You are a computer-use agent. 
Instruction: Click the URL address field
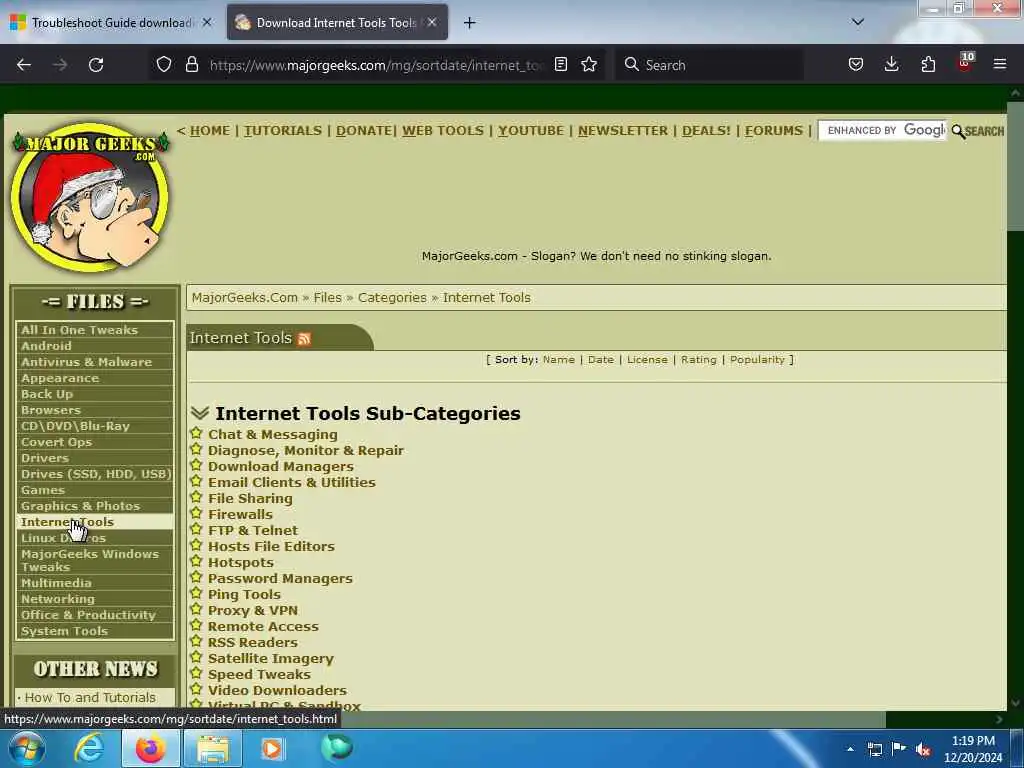pos(376,65)
